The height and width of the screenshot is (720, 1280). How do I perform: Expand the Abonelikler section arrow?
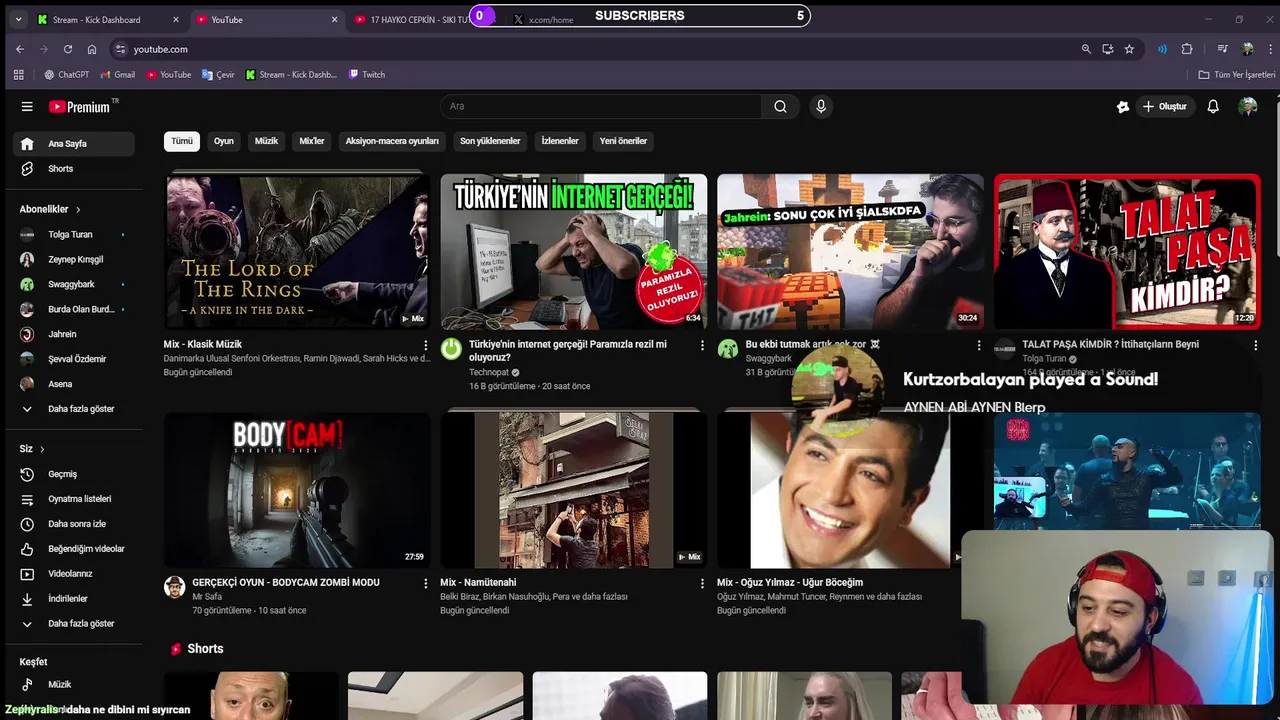click(x=78, y=210)
